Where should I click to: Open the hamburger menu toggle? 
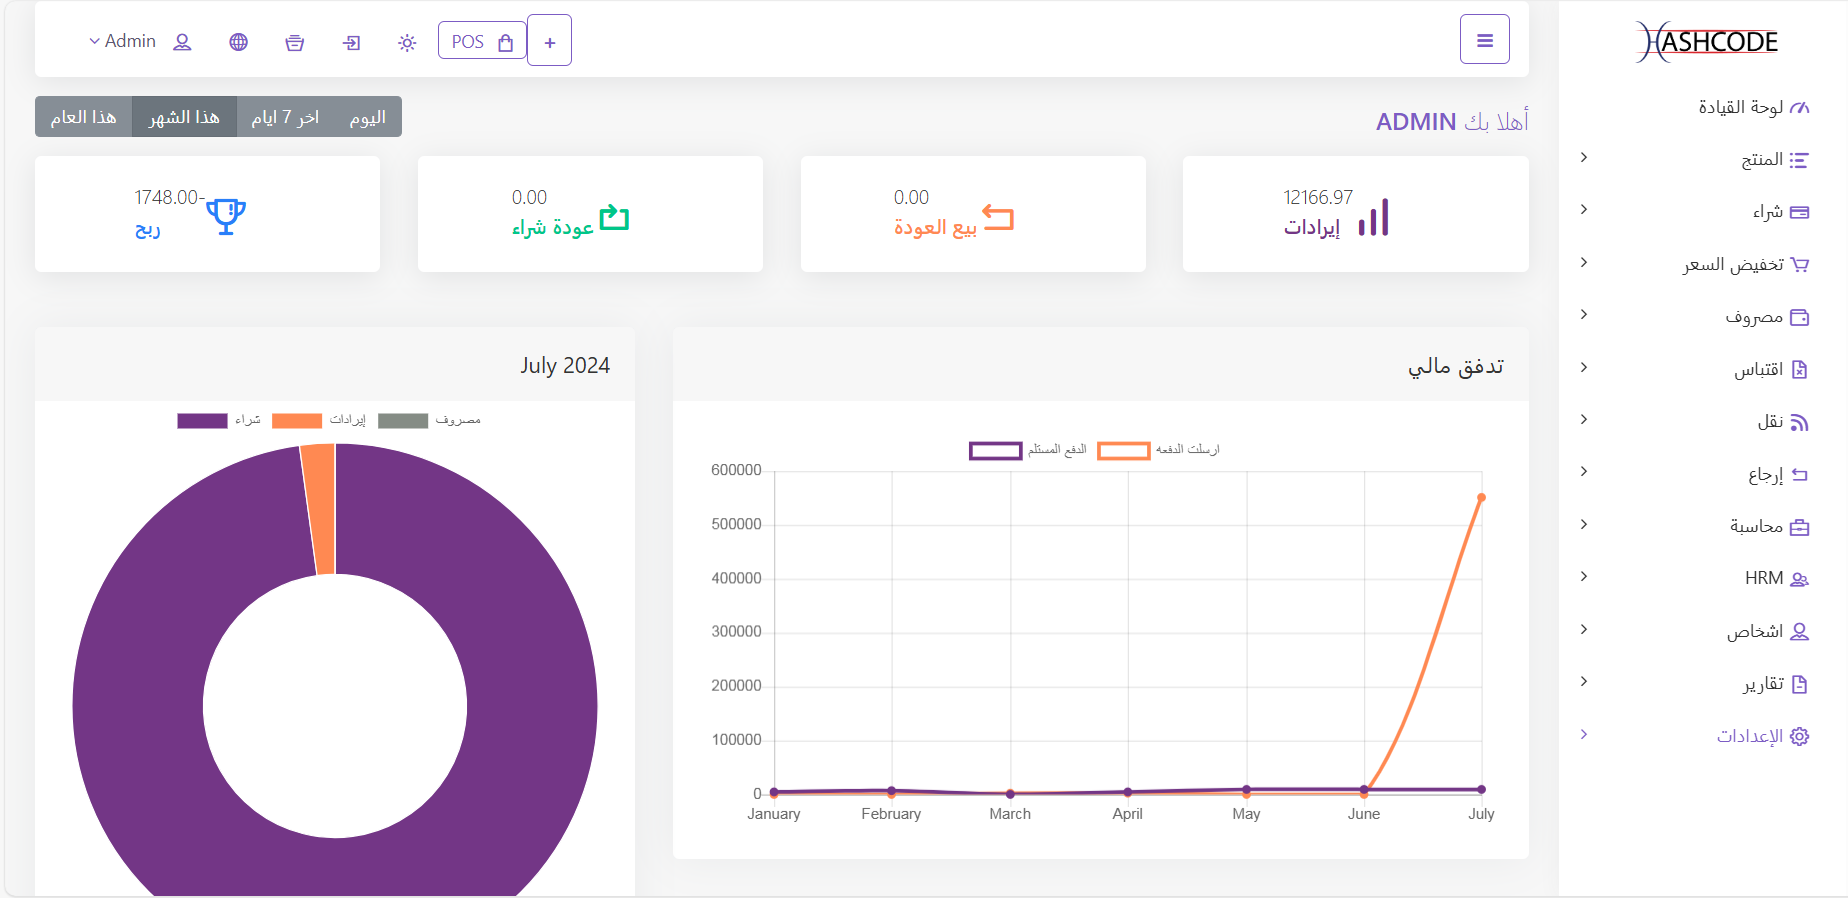[1484, 40]
